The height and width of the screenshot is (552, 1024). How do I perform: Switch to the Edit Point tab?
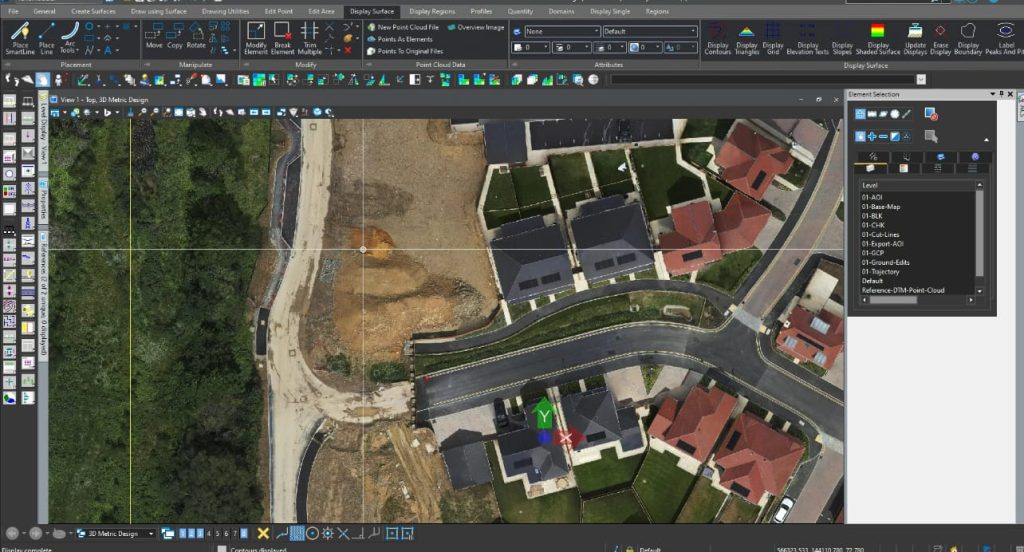click(x=278, y=11)
